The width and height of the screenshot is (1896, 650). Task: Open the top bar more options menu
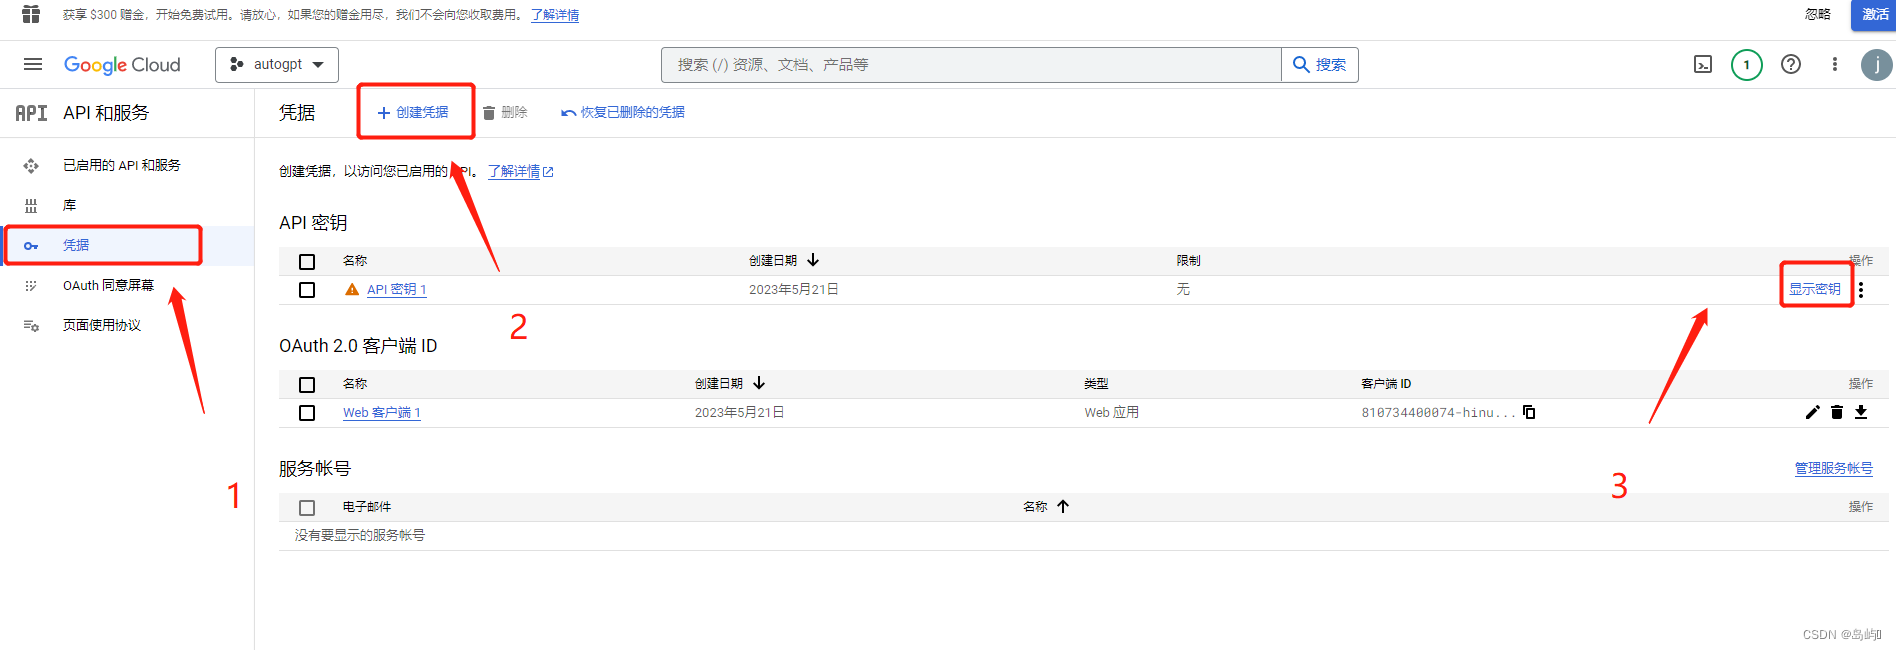pos(1834,64)
